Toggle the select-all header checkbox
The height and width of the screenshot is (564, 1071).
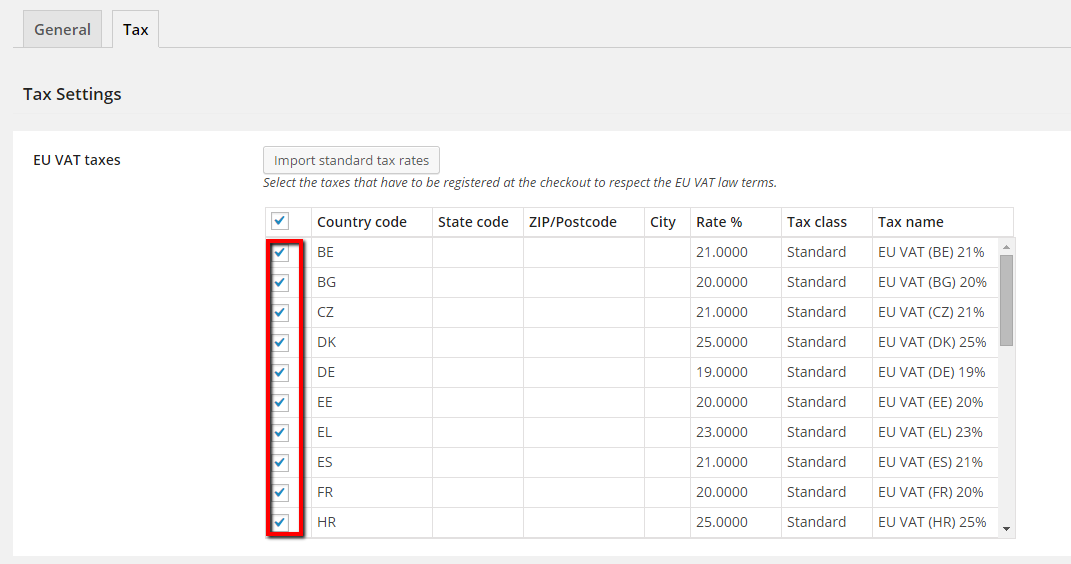pos(280,221)
